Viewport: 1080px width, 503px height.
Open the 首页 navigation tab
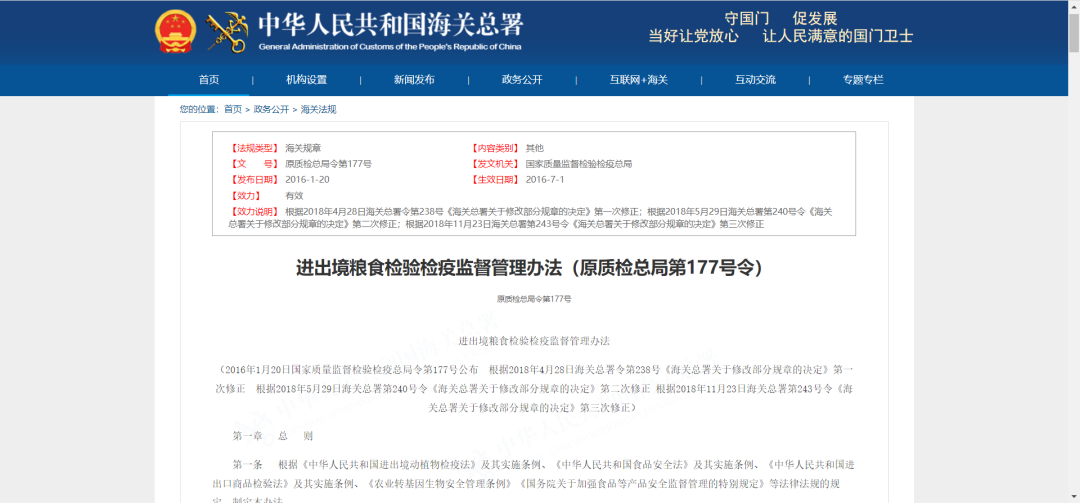pyautogui.click(x=209, y=80)
